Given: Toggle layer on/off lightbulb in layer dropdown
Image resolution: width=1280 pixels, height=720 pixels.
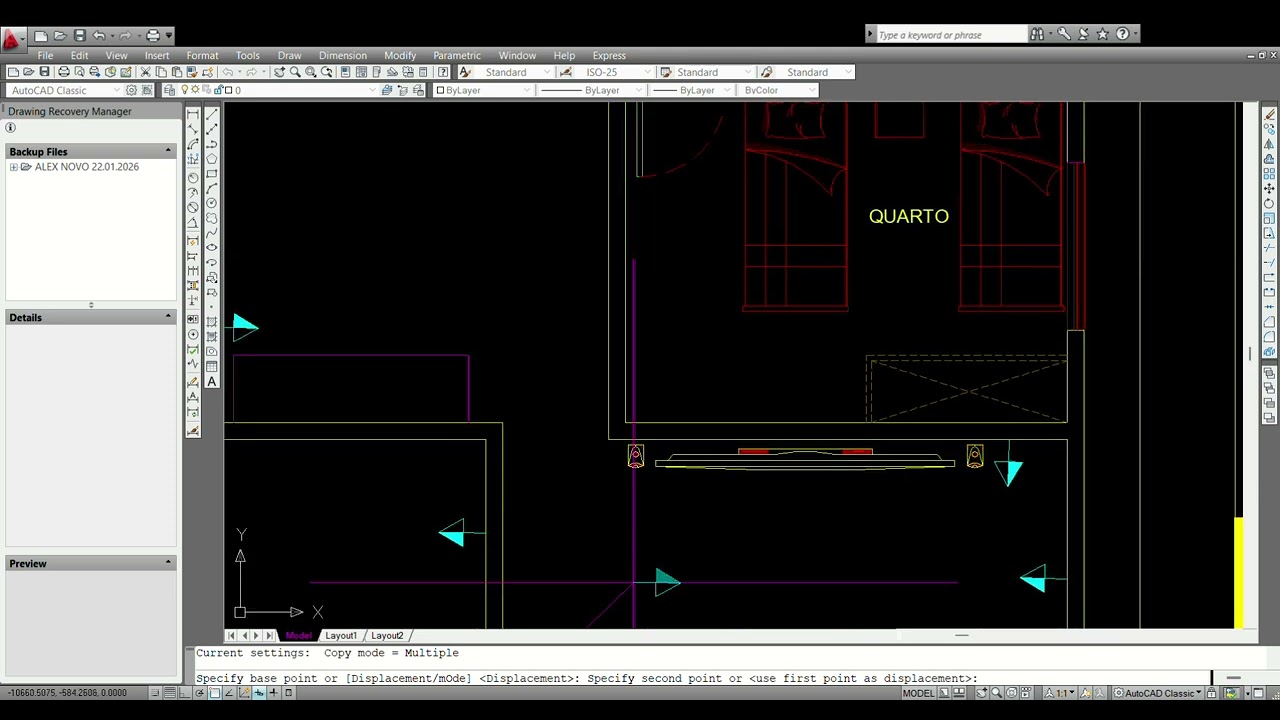Looking at the screenshot, I should [x=184, y=90].
